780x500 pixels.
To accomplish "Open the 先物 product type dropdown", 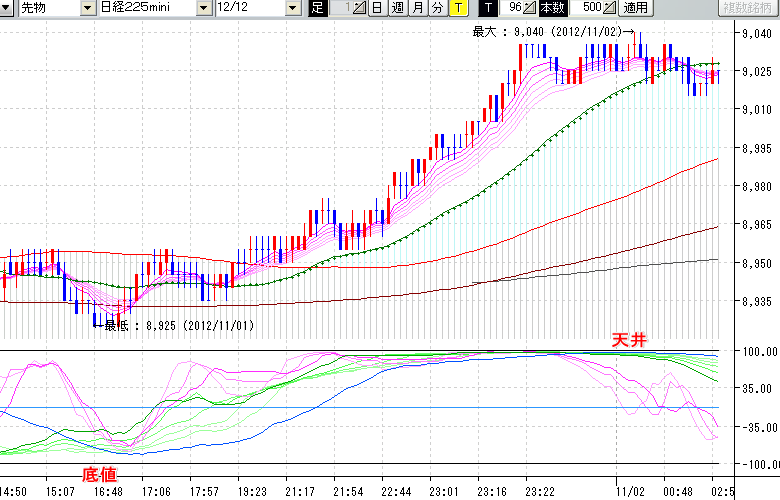I will pyautogui.click(x=88, y=8).
